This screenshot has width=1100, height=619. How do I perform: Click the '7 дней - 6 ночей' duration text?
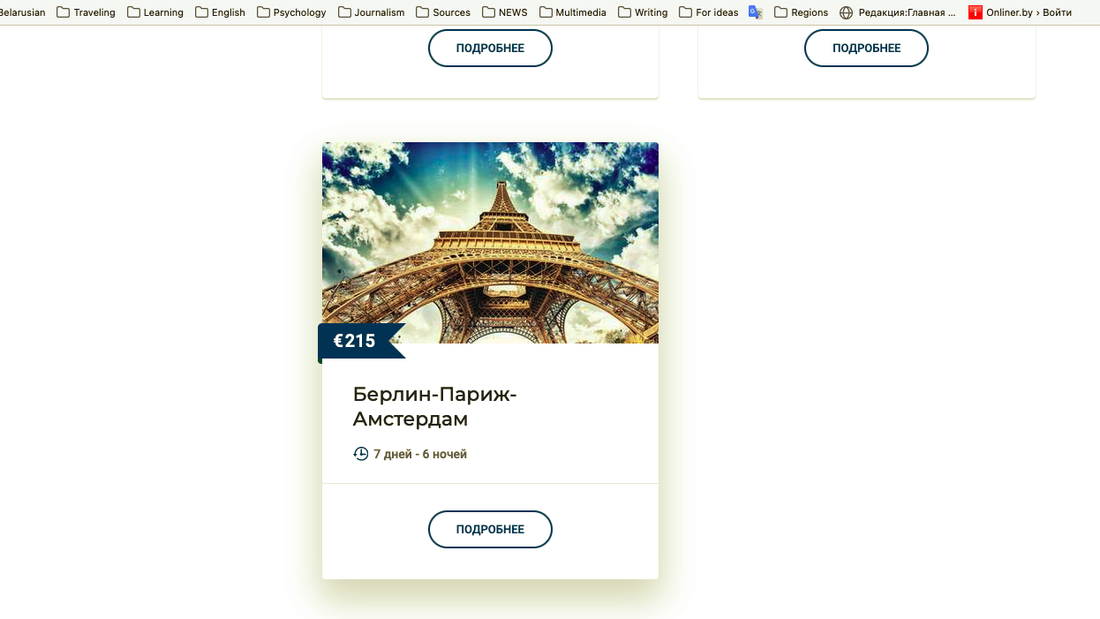(x=420, y=454)
